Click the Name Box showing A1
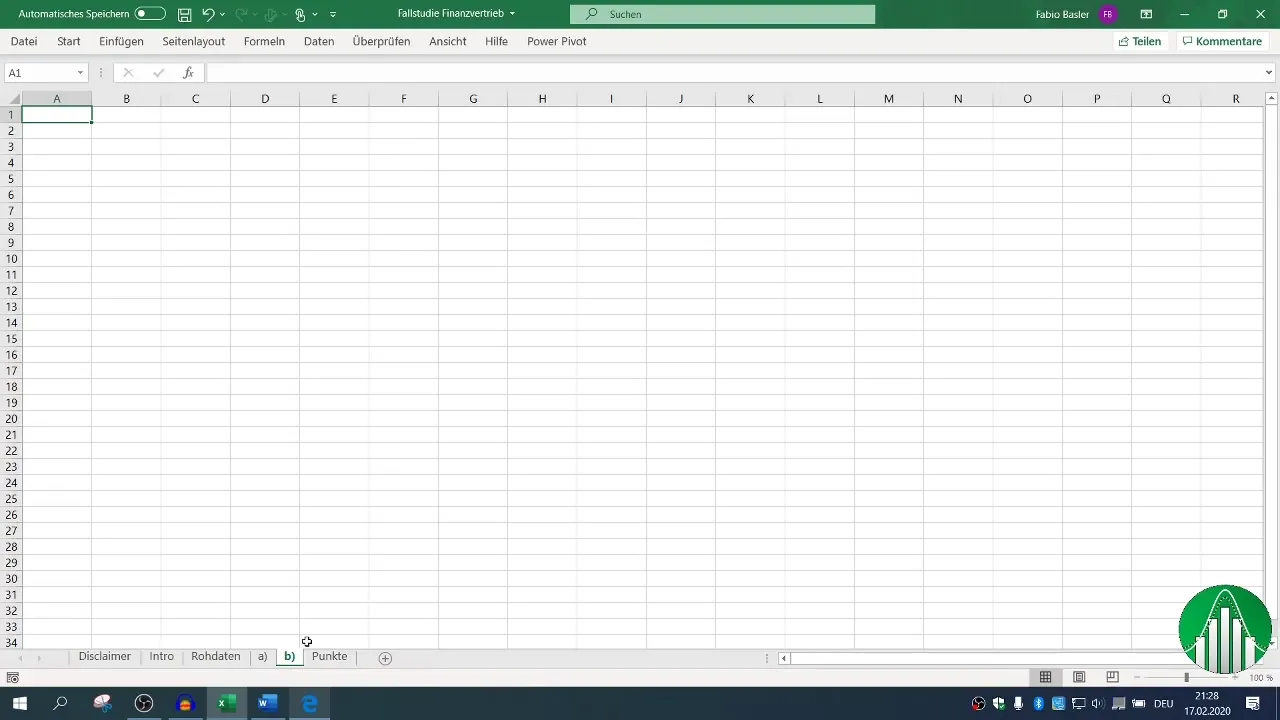Image resolution: width=1280 pixels, height=720 pixels. (40, 73)
